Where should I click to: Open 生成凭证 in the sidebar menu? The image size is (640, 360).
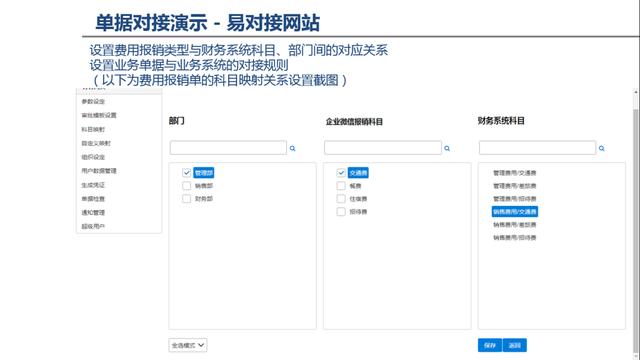coord(93,185)
